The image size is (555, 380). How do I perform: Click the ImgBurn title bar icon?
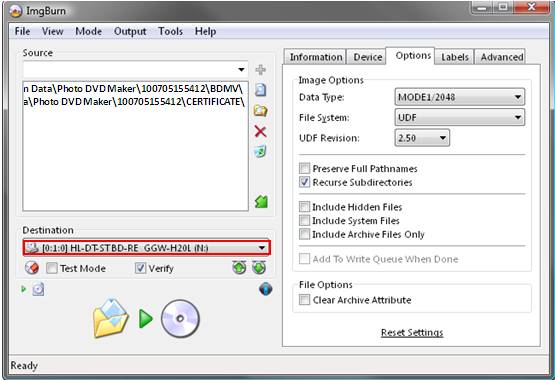[x=16, y=11]
